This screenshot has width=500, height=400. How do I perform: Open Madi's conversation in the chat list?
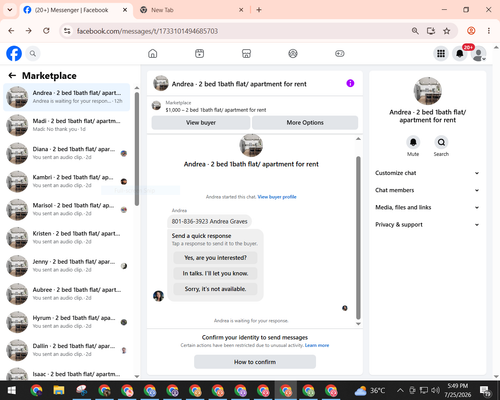(x=67, y=125)
